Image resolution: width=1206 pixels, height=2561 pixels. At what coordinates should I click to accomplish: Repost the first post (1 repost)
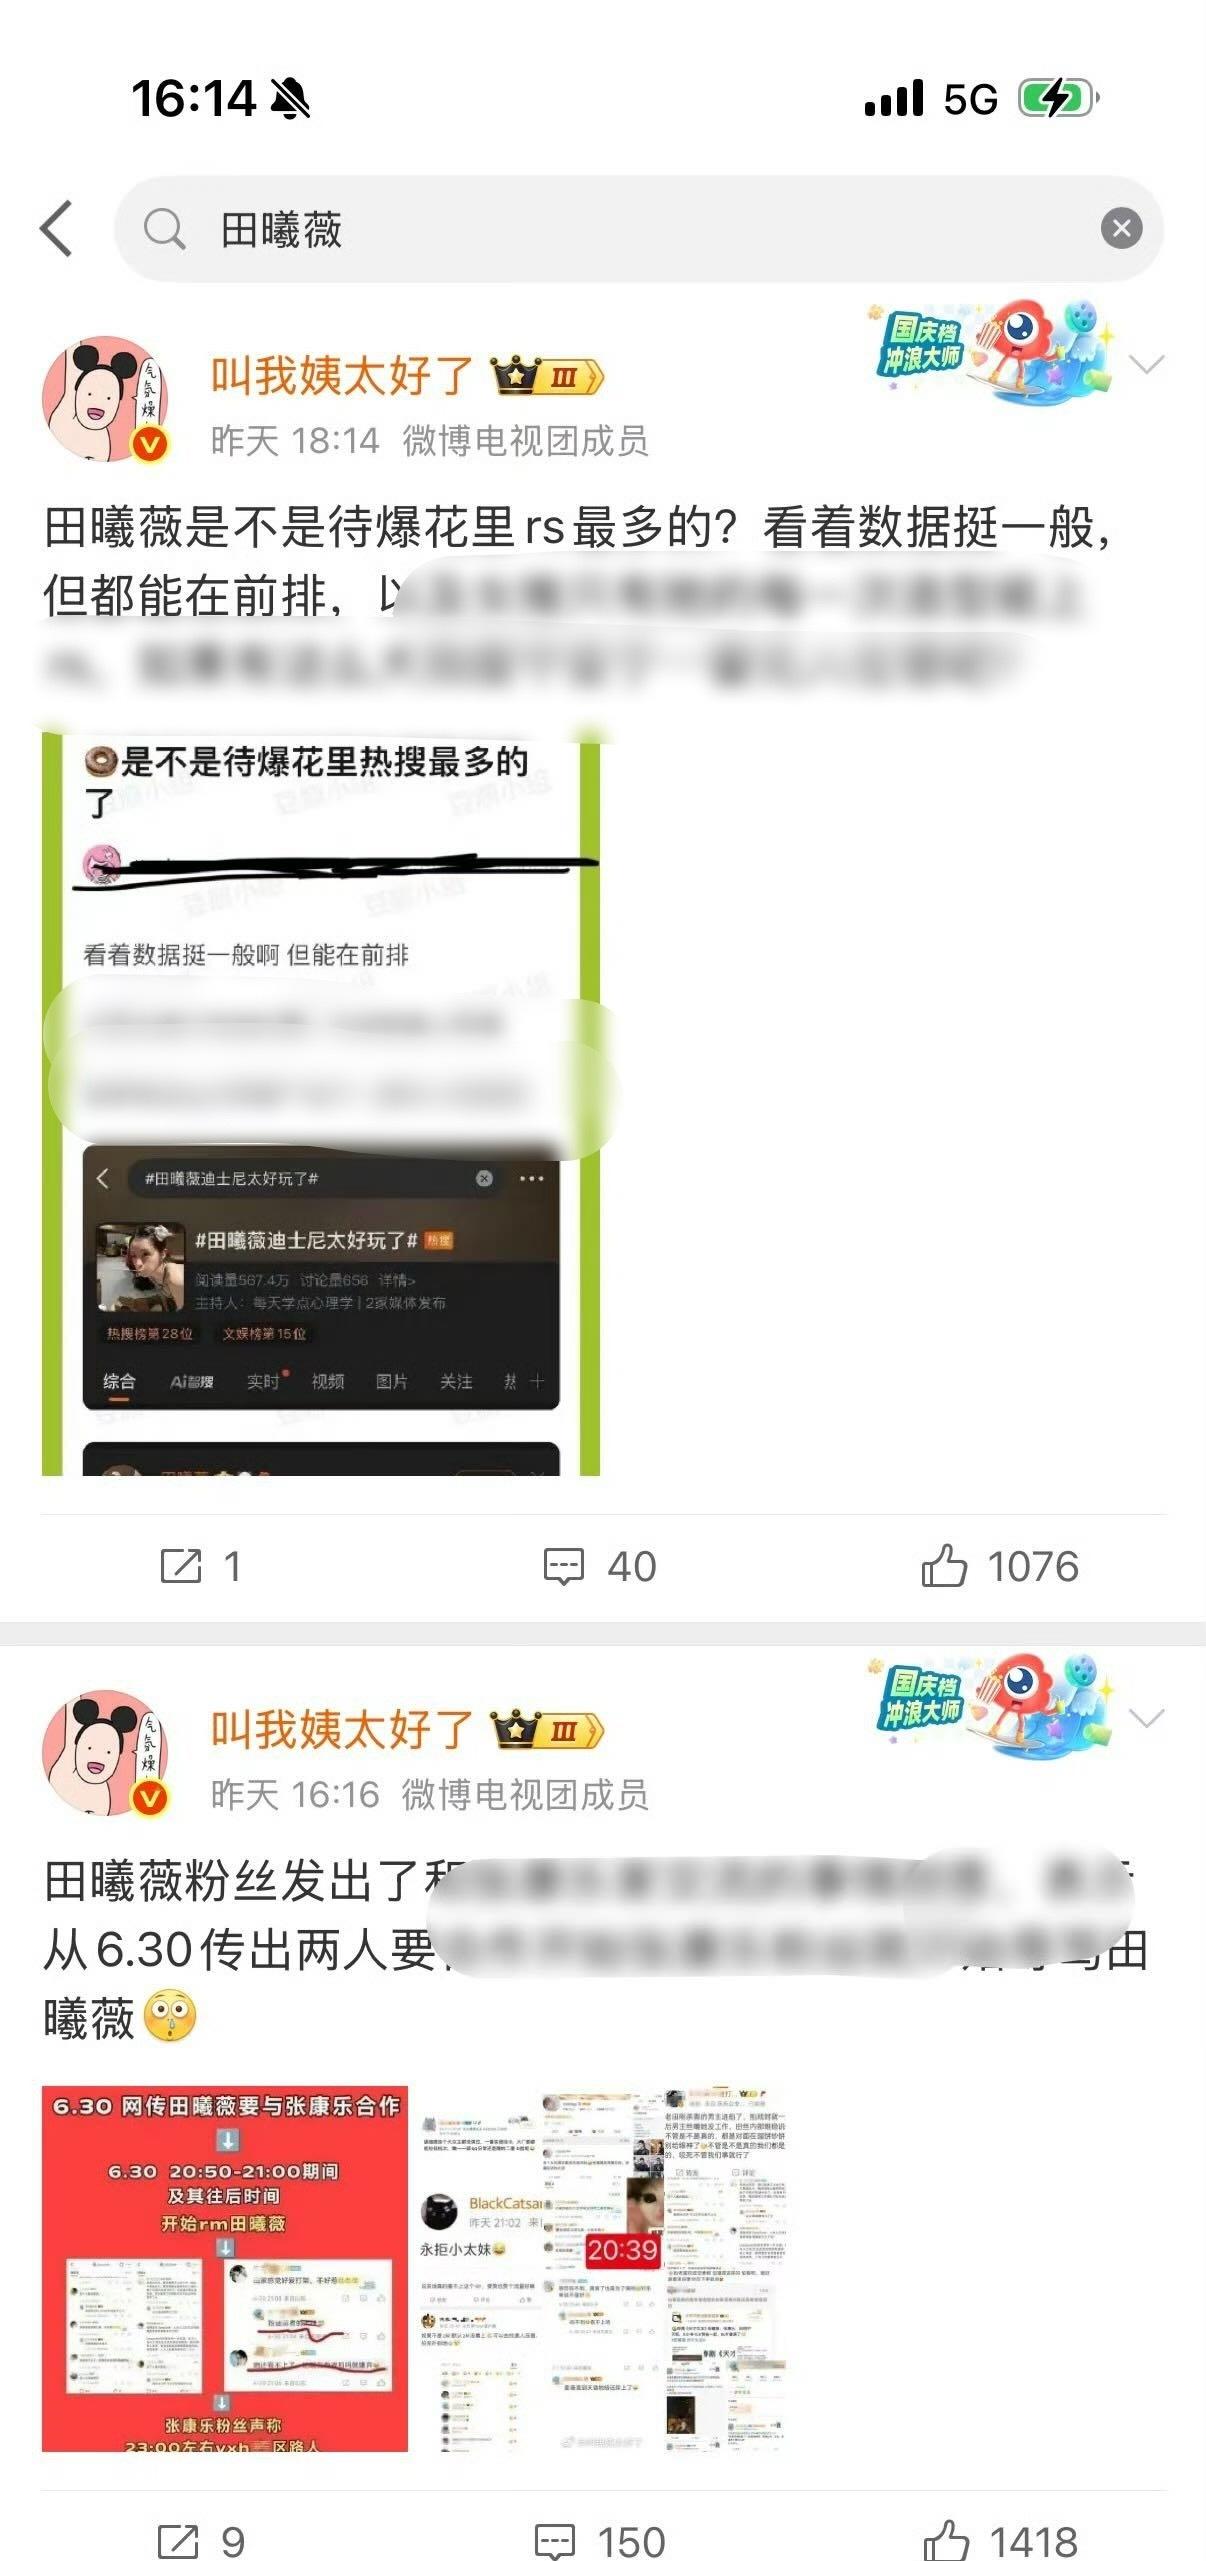(201, 1566)
